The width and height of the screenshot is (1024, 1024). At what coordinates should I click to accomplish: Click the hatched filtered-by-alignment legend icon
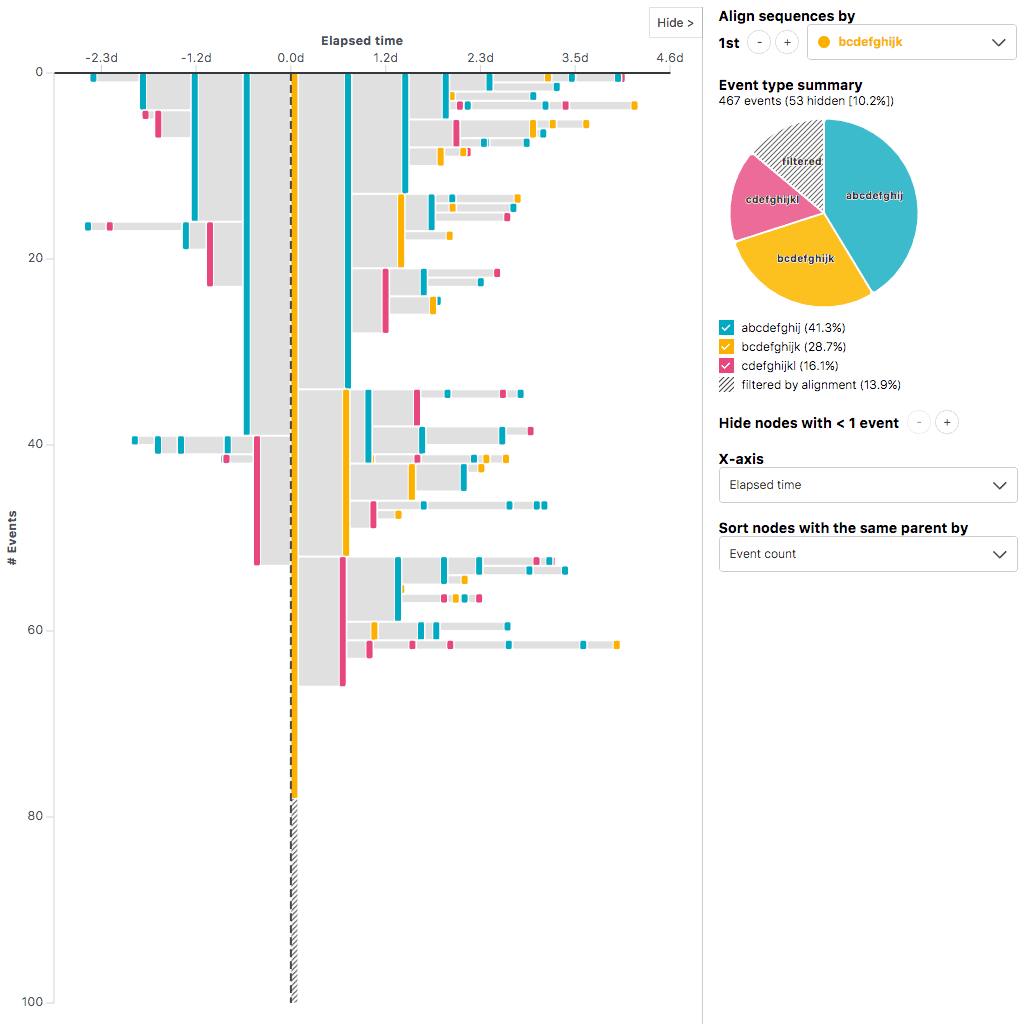[x=726, y=384]
